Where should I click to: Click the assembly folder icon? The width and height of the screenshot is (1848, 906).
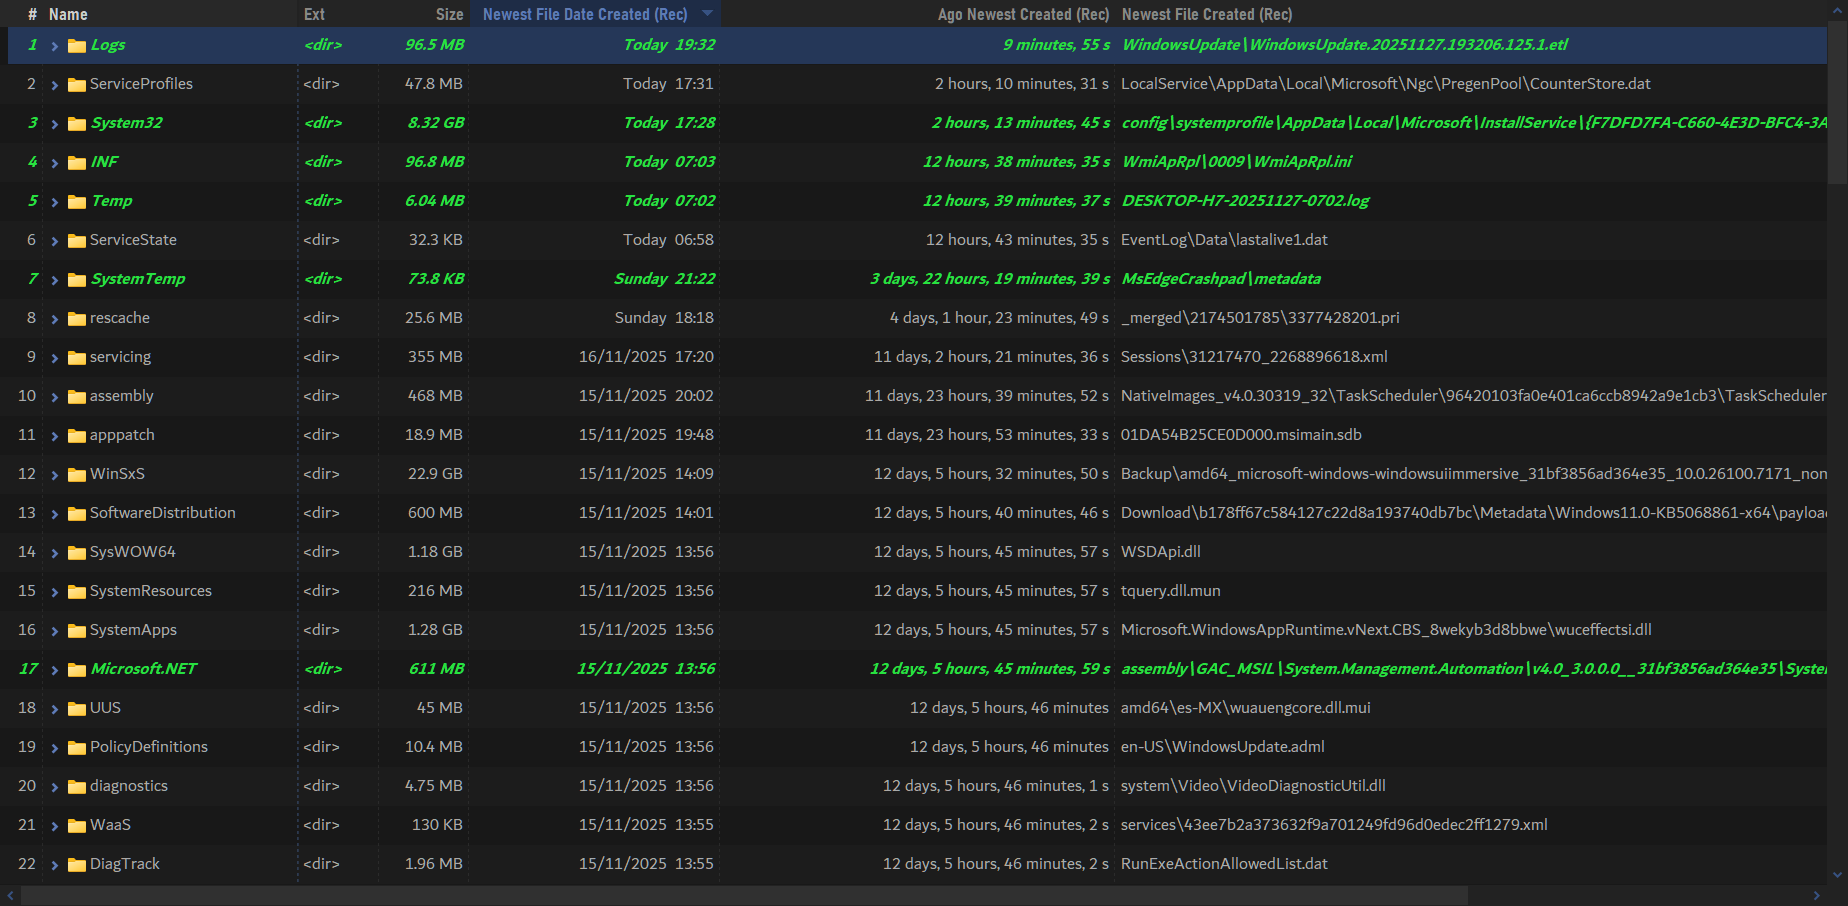click(76, 397)
